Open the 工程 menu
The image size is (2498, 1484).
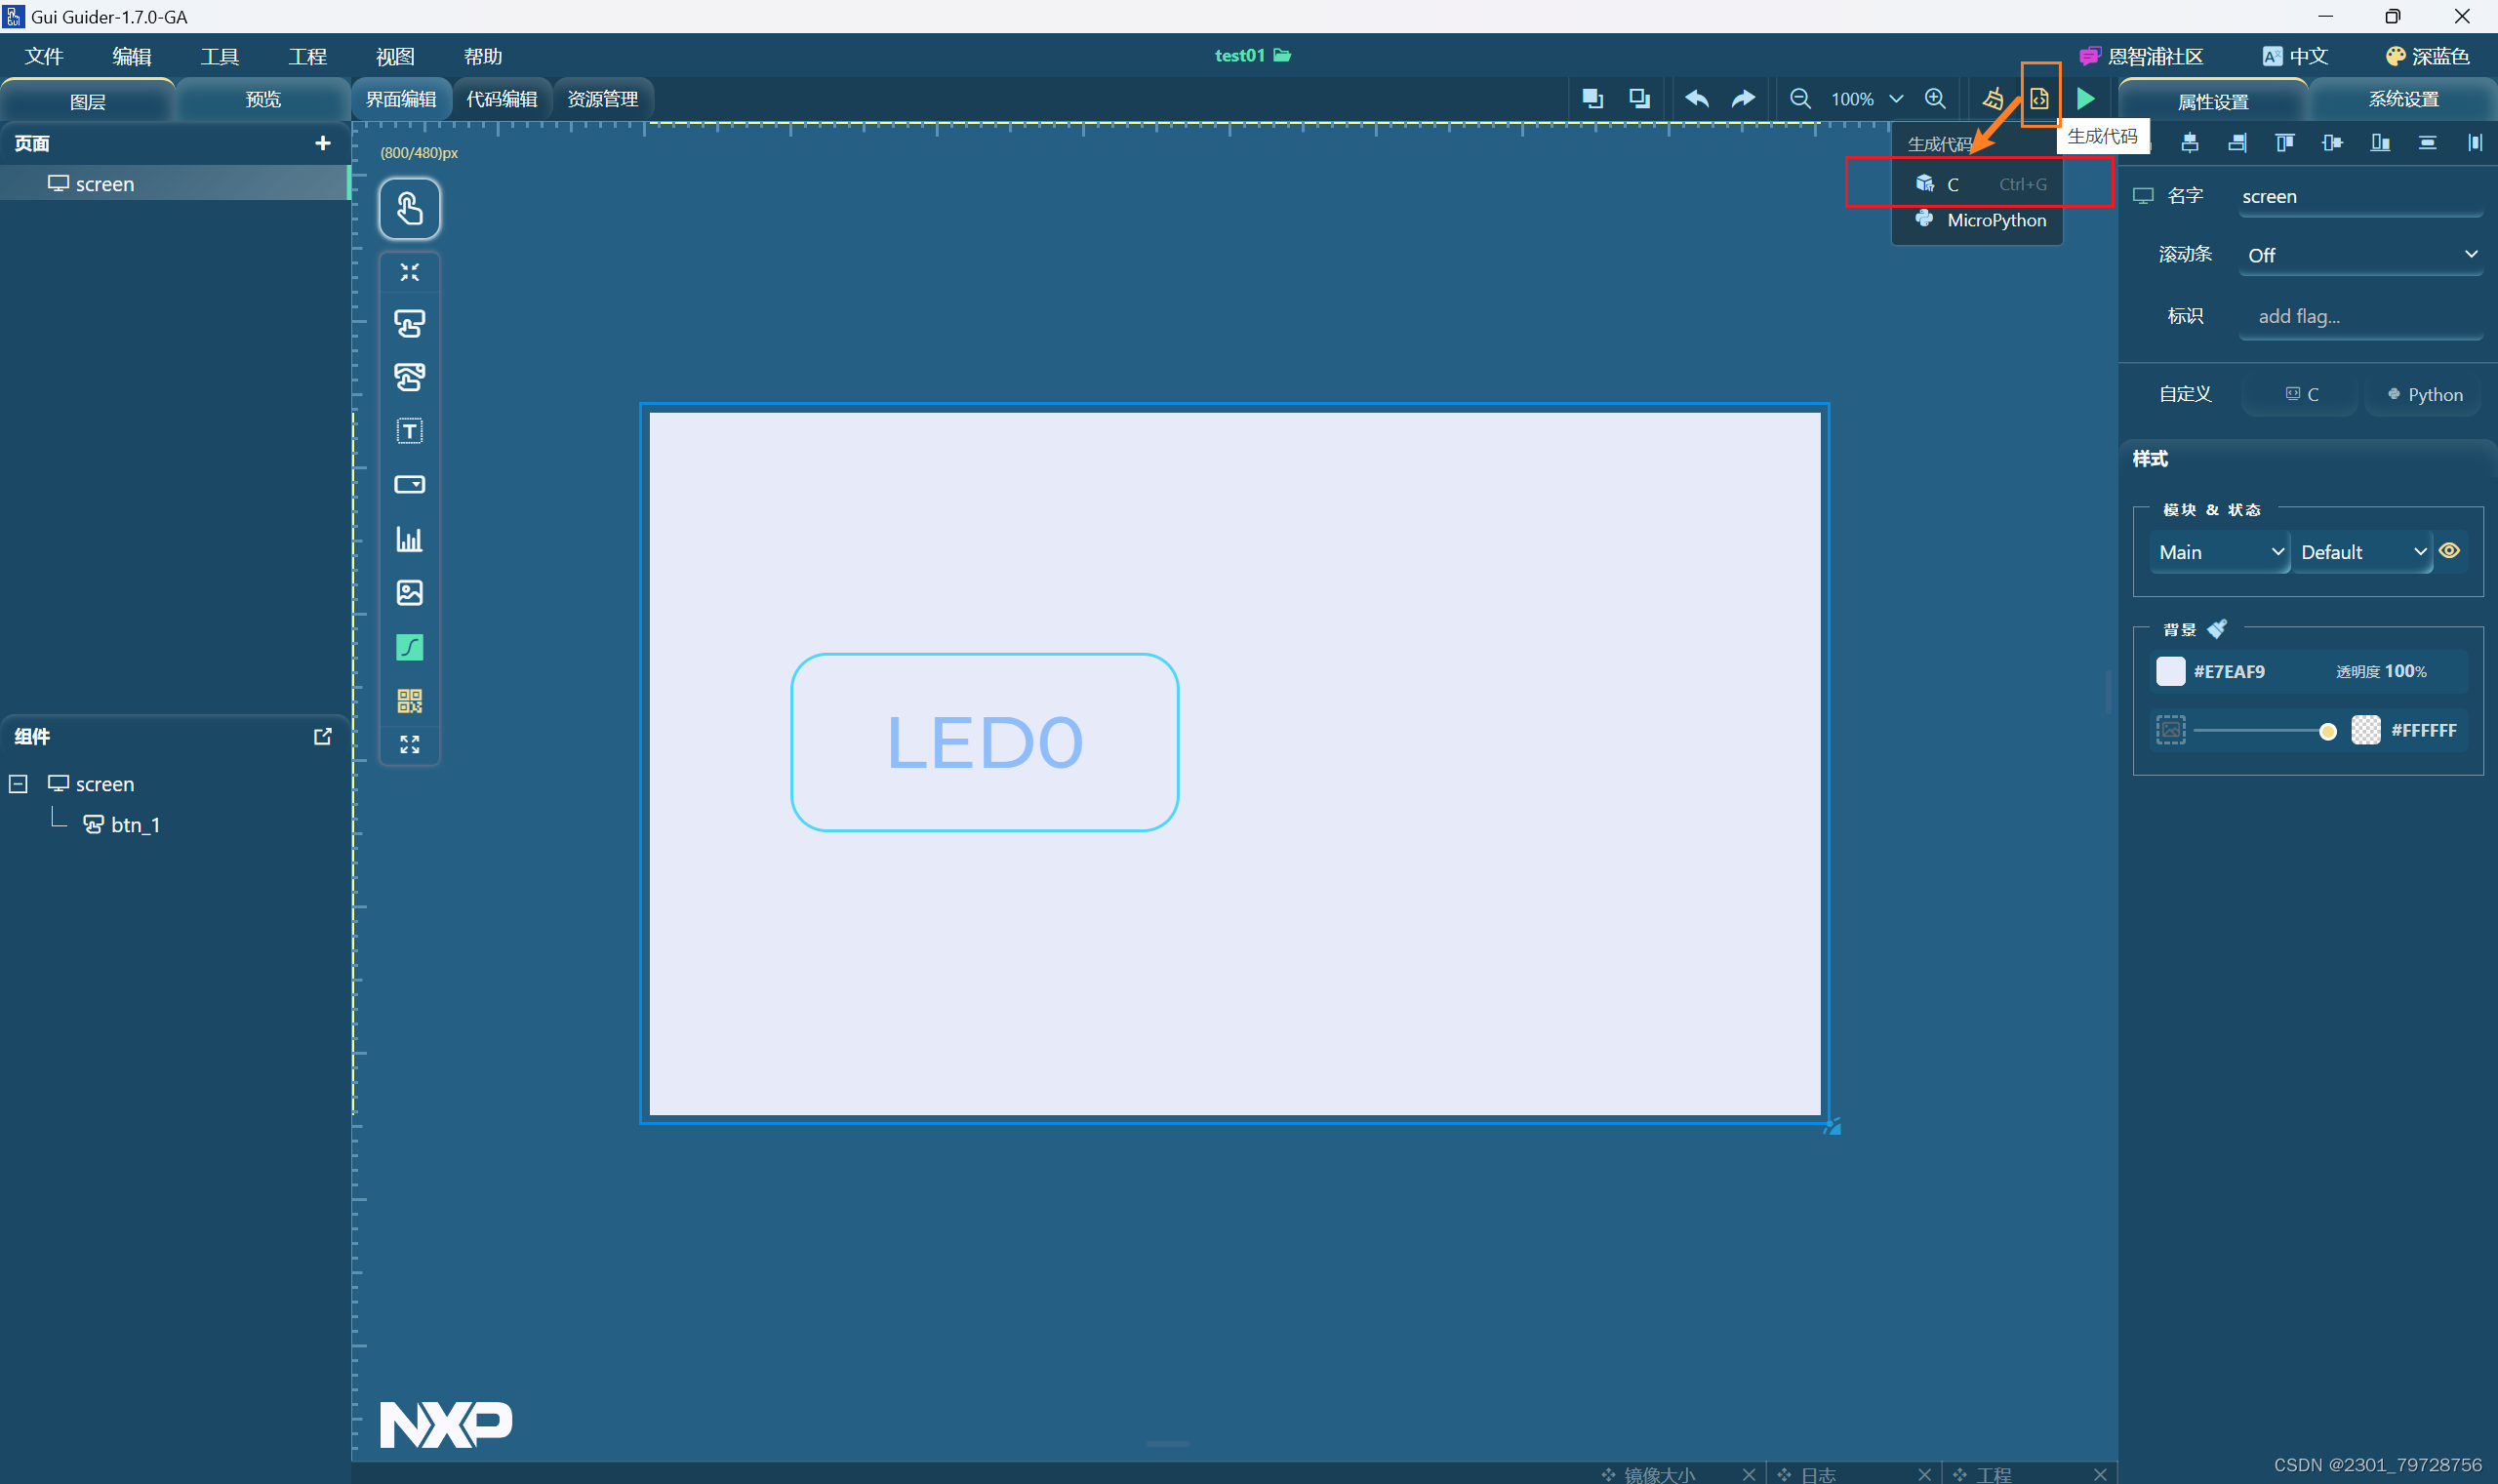point(308,56)
